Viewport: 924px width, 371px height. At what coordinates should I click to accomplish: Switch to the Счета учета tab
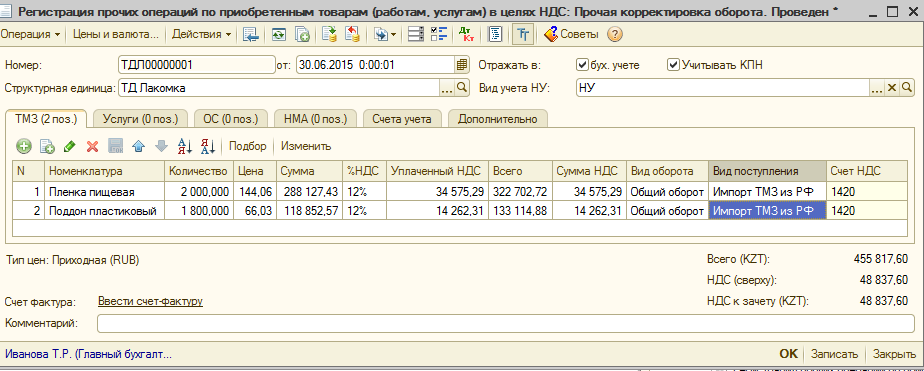pyautogui.click(x=402, y=119)
